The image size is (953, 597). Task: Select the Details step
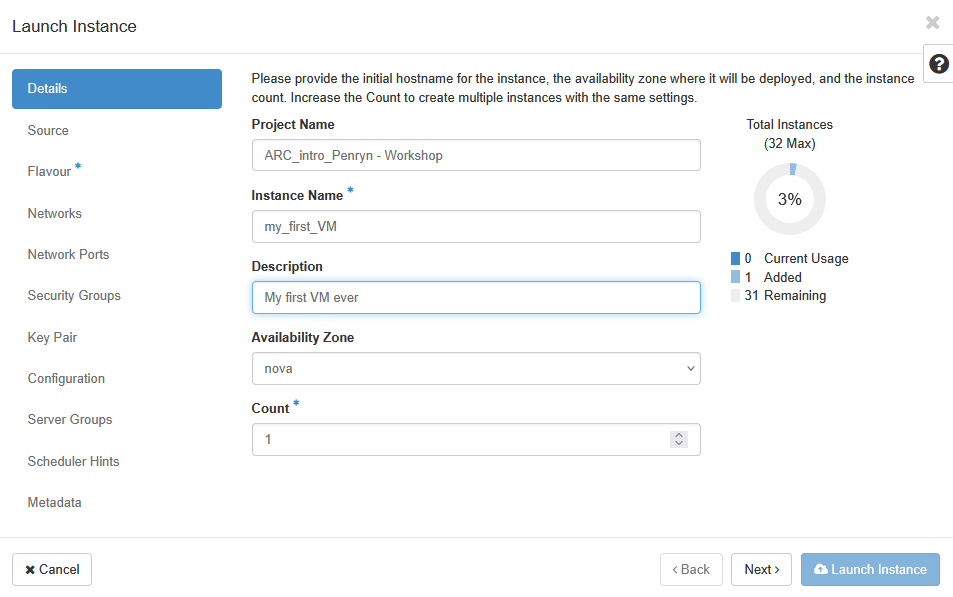click(117, 89)
